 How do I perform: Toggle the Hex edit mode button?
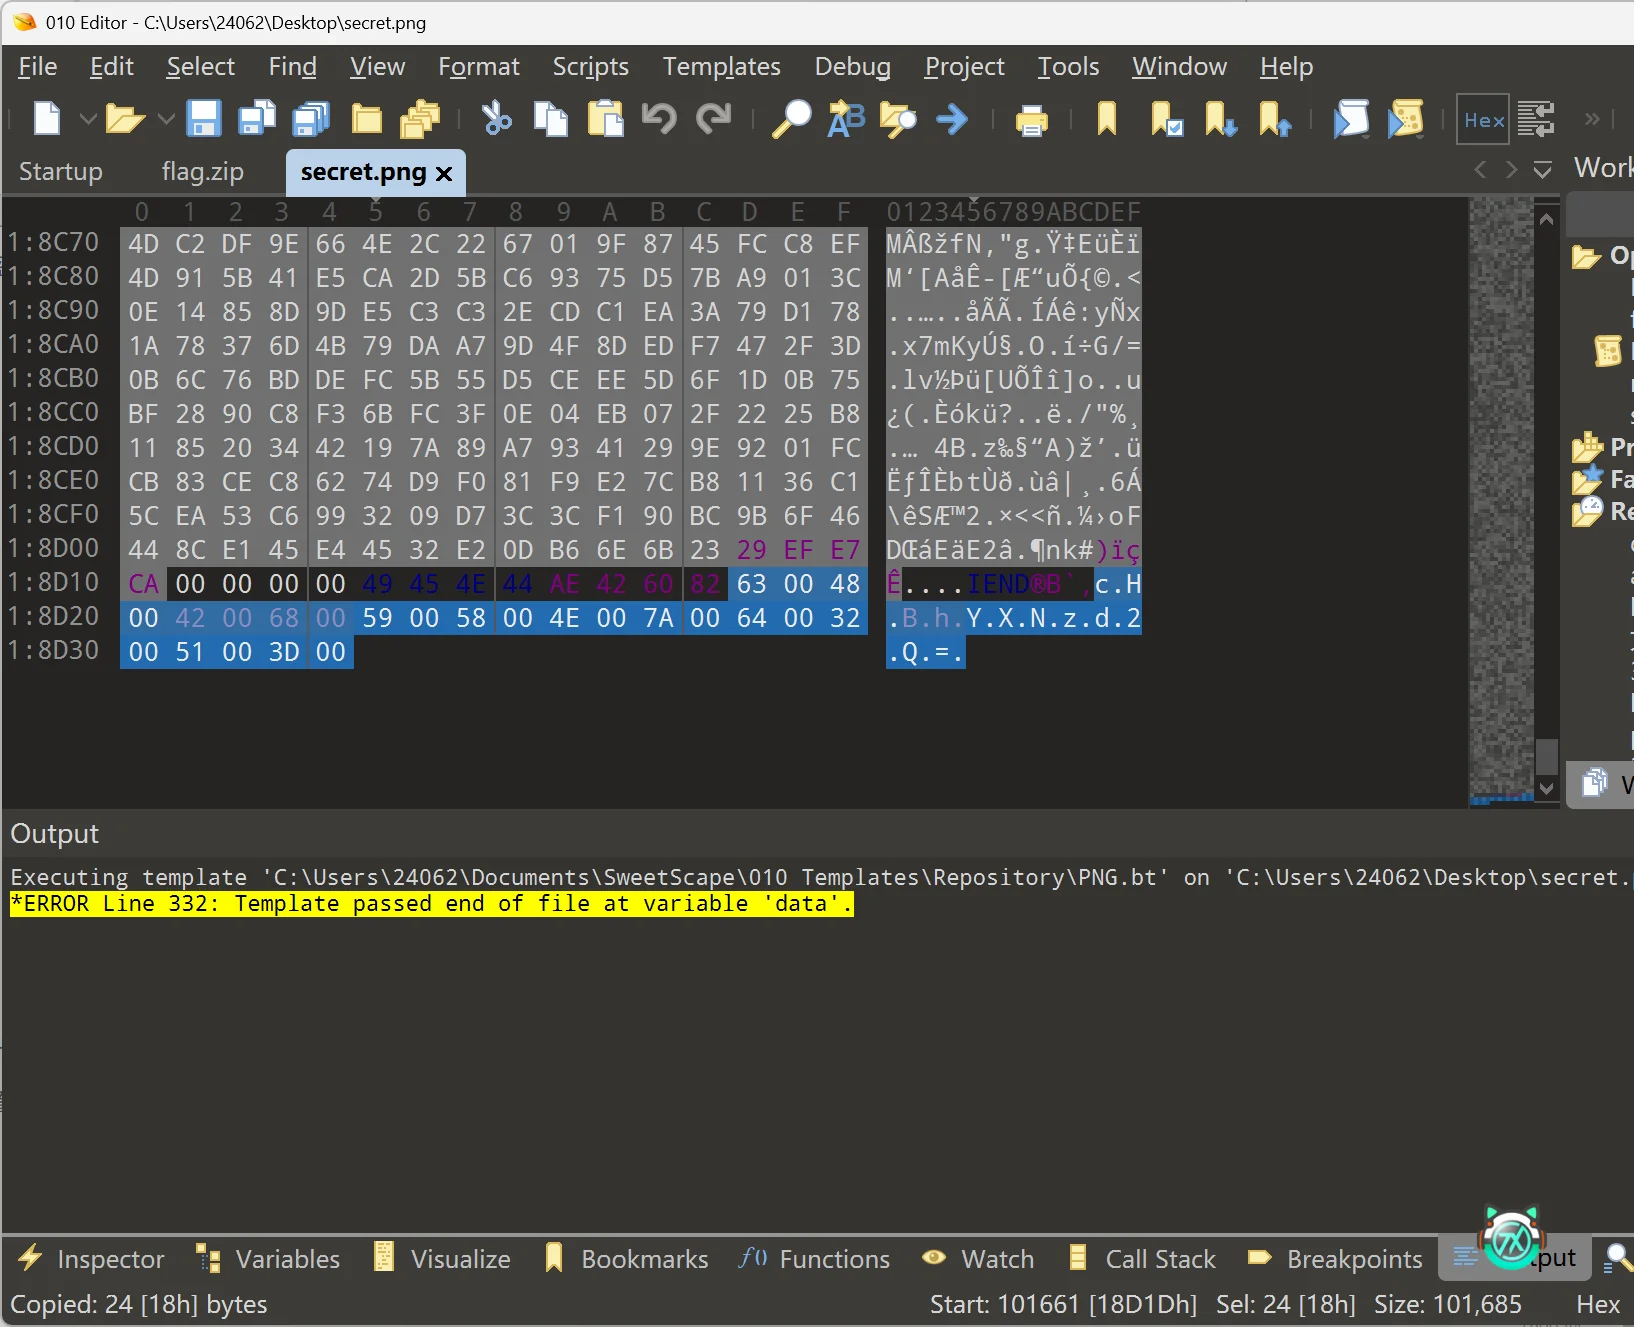pos(1483,120)
